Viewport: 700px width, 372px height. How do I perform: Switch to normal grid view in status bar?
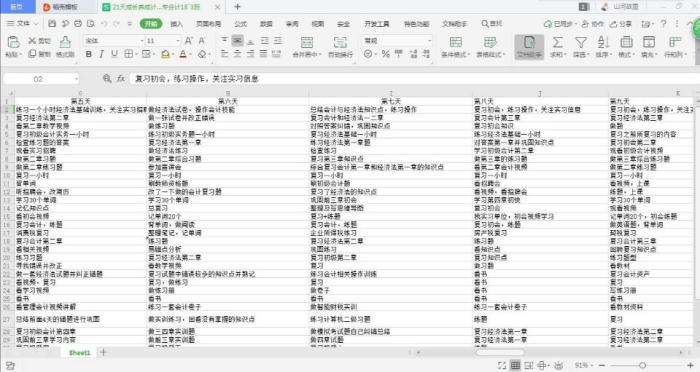[x=515, y=365]
